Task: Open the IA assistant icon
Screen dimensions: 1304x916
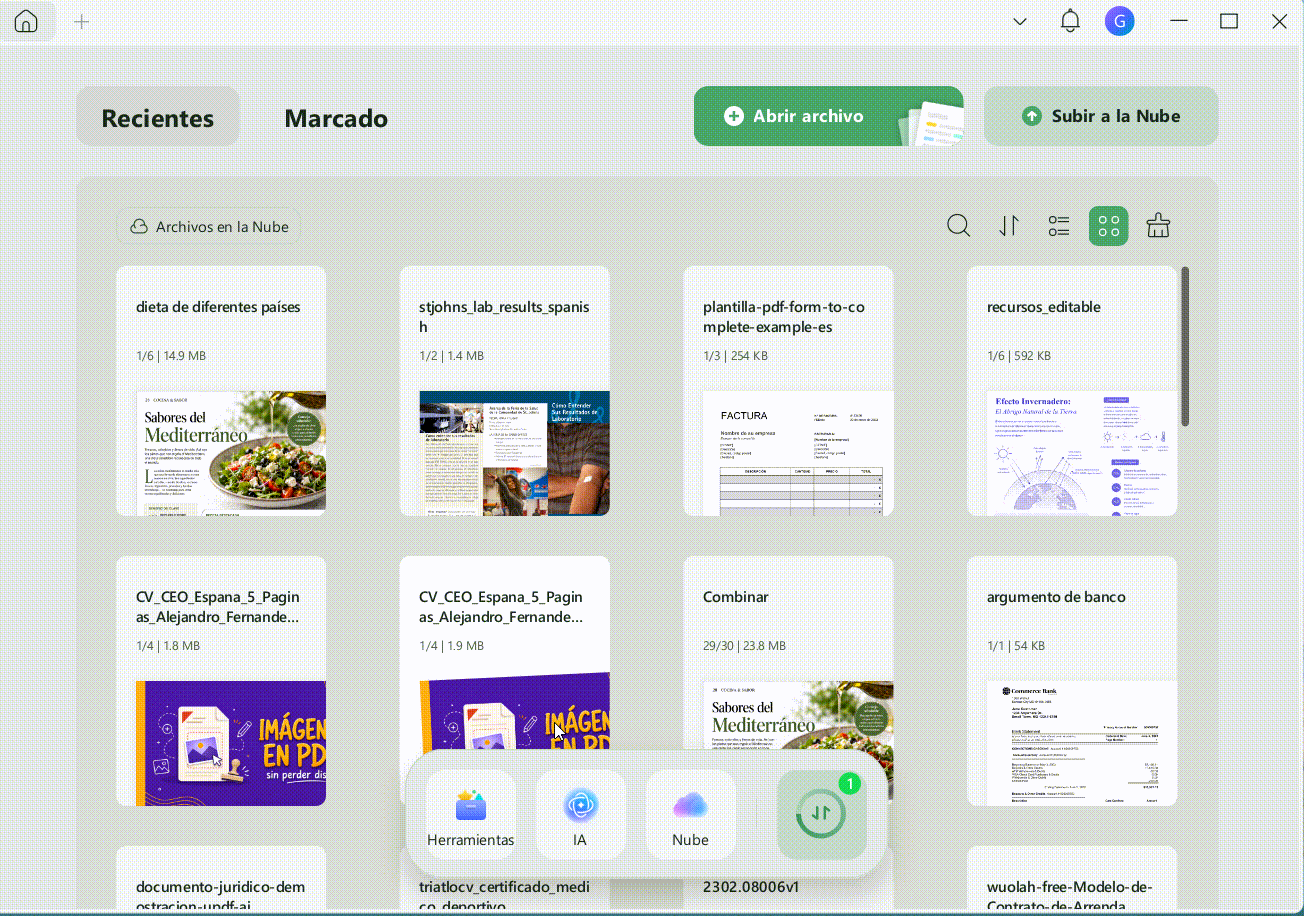Action: (580, 815)
